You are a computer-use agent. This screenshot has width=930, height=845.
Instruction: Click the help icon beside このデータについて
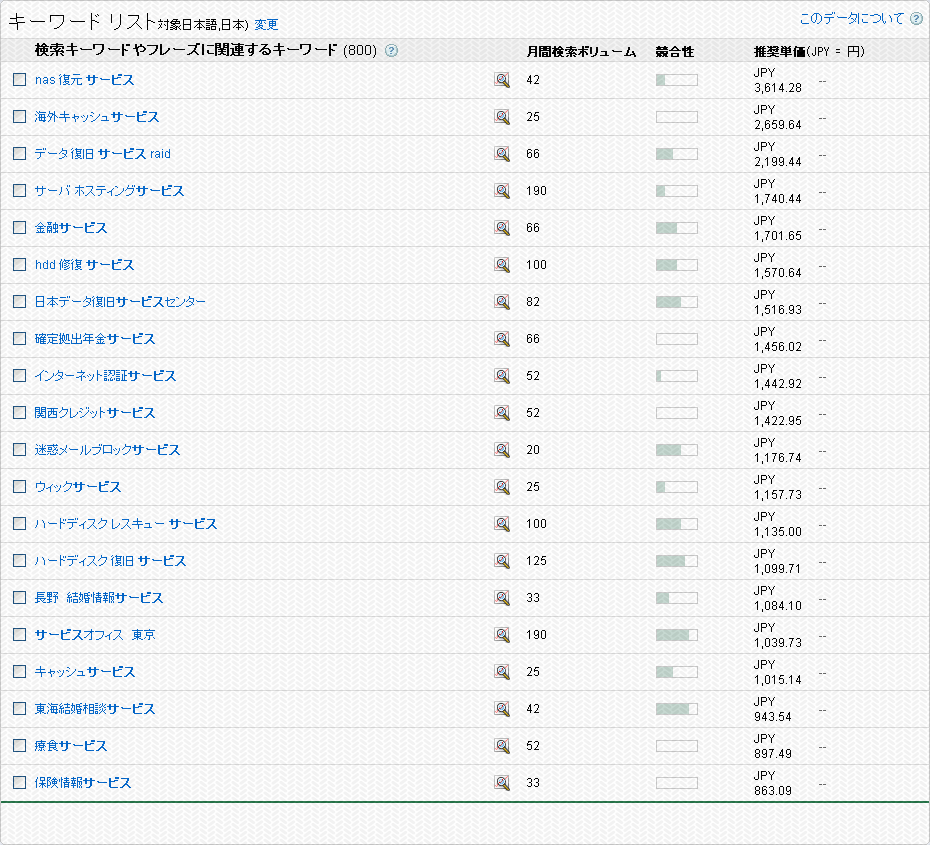(915, 19)
